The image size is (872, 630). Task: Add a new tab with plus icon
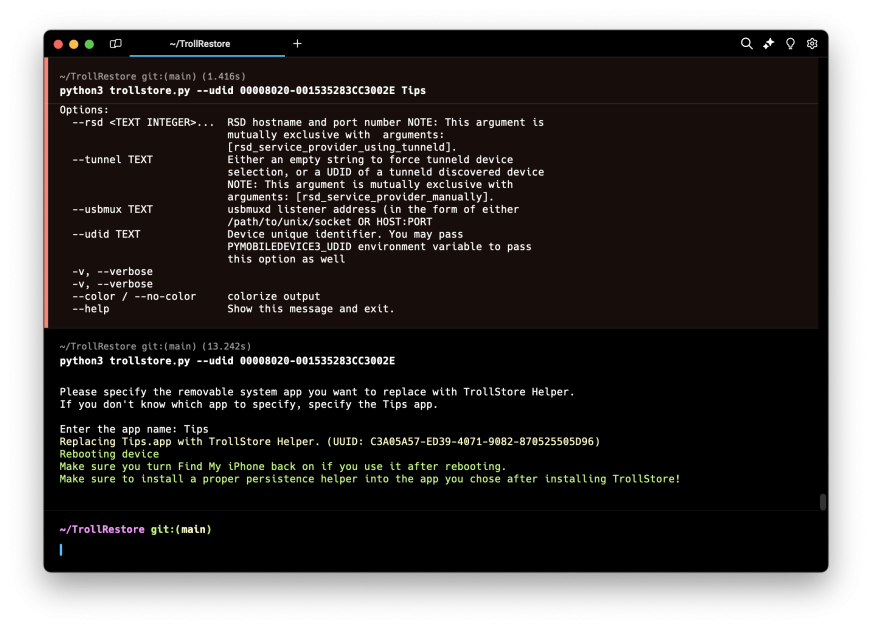[x=298, y=43]
